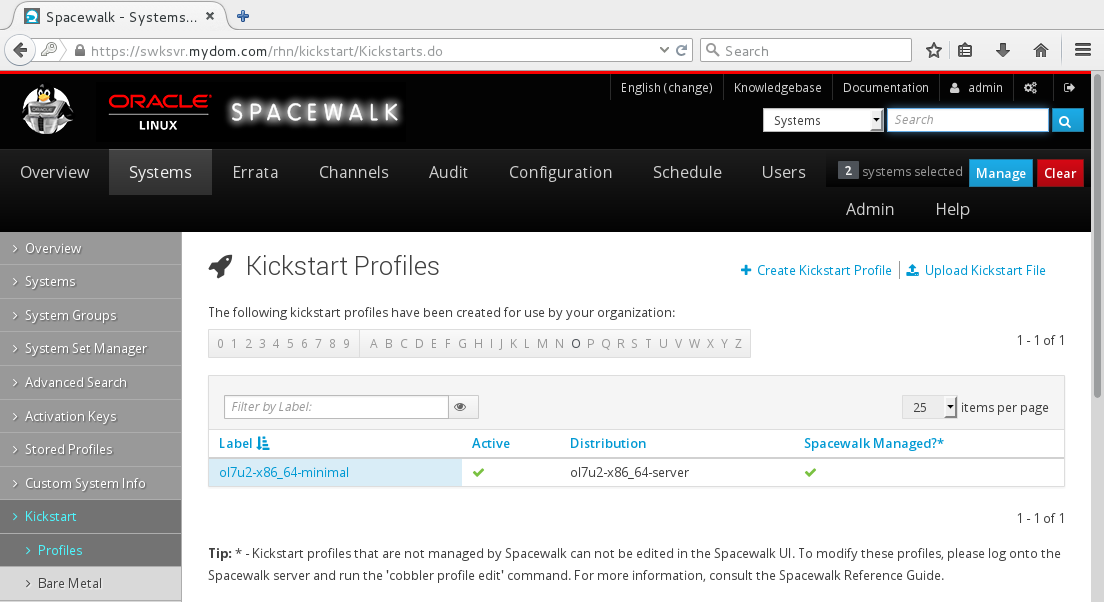The width and height of the screenshot is (1104, 602).
Task: Bookmark this page with the star icon
Action: (934, 50)
